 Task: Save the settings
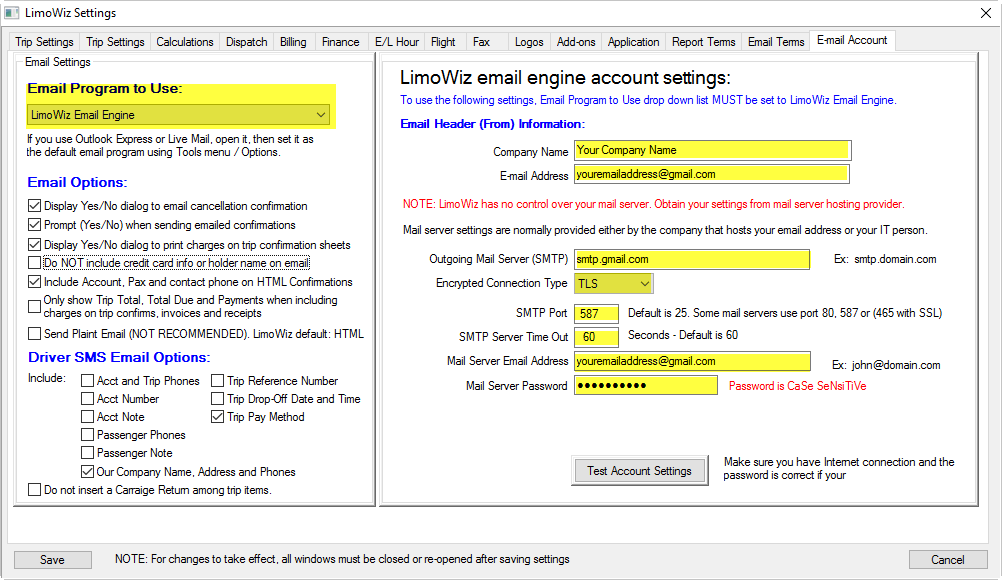pos(52,560)
